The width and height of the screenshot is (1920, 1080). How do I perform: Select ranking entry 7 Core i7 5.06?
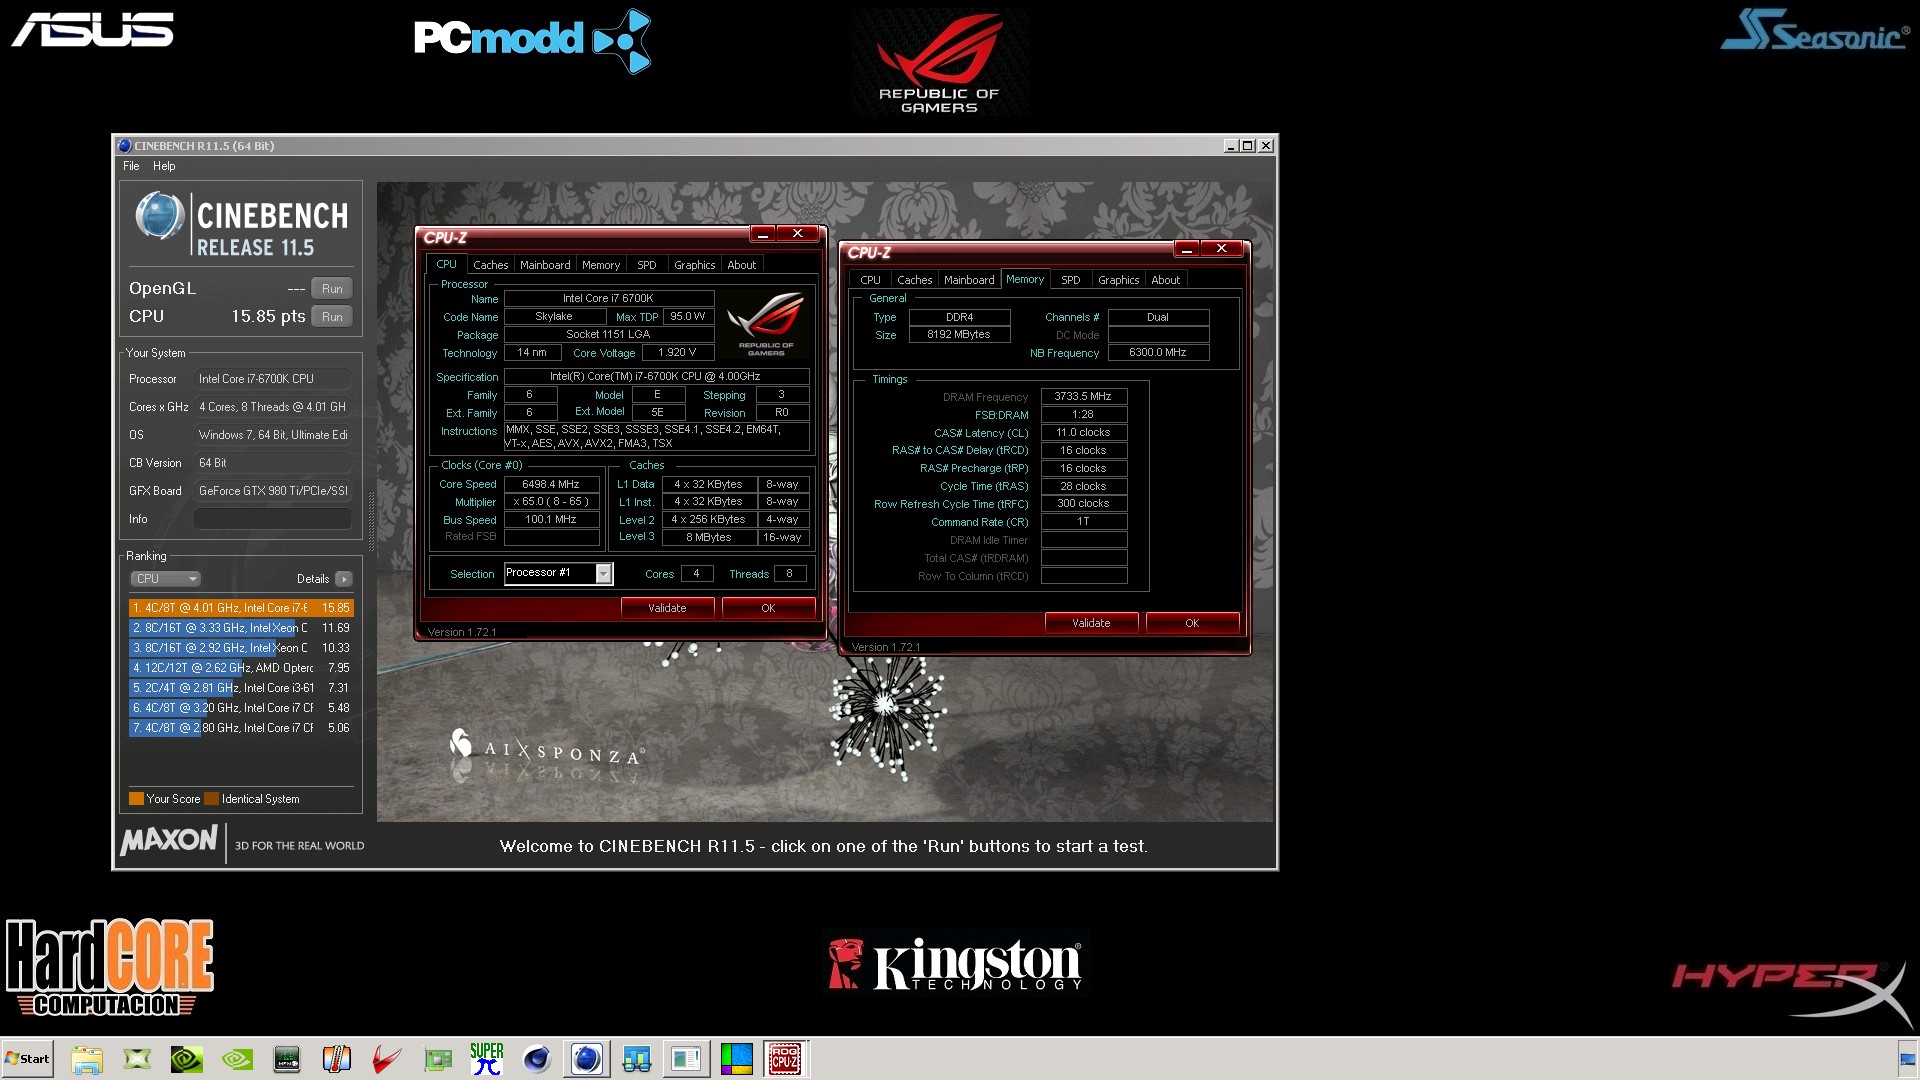pyautogui.click(x=241, y=728)
